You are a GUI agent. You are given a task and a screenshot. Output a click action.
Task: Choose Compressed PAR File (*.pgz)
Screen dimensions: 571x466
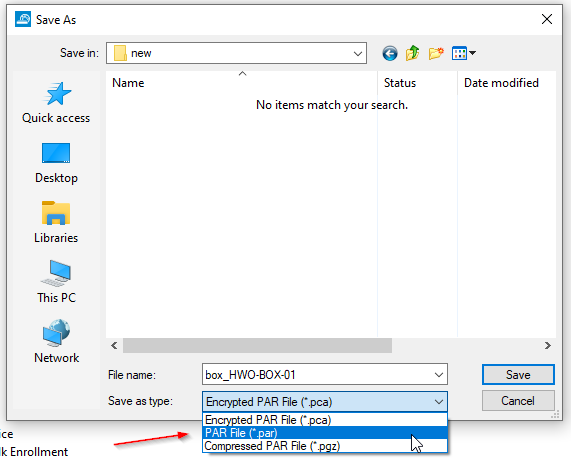(x=325, y=446)
